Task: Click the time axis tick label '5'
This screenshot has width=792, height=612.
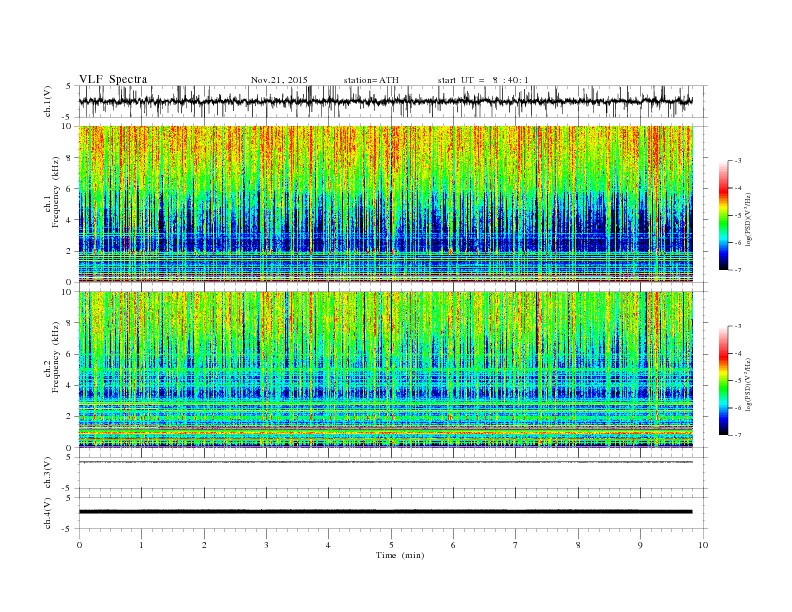Action: tap(391, 545)
